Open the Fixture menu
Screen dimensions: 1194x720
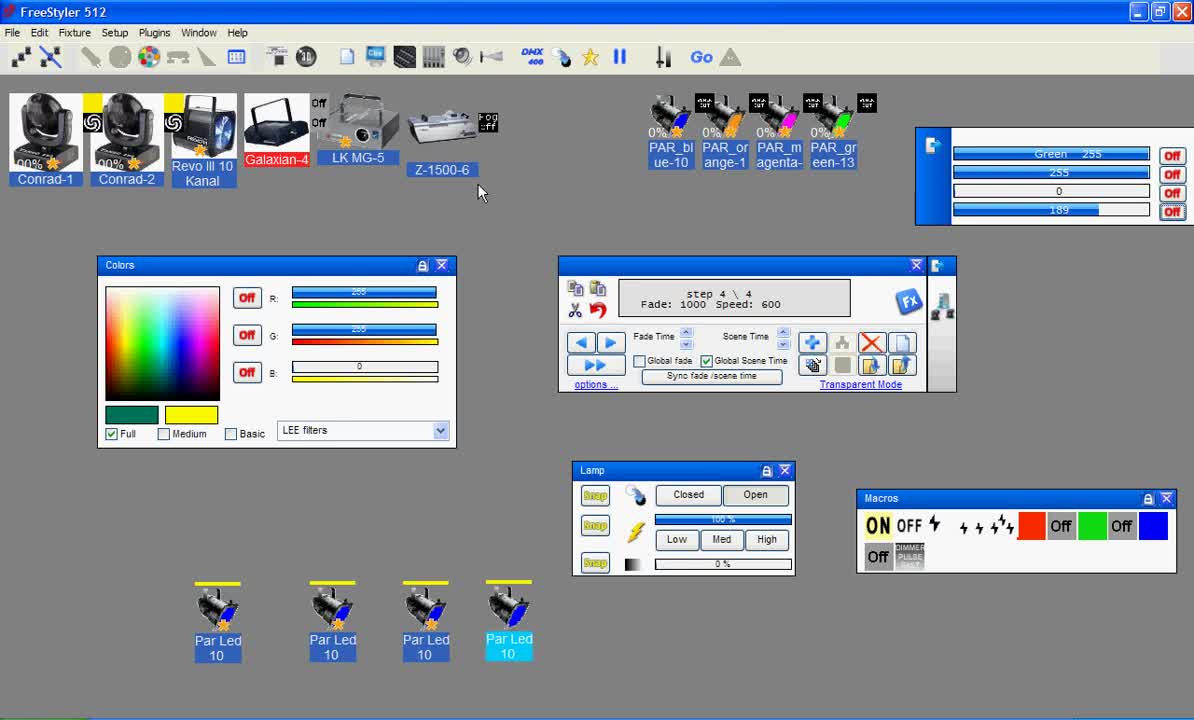74,32
